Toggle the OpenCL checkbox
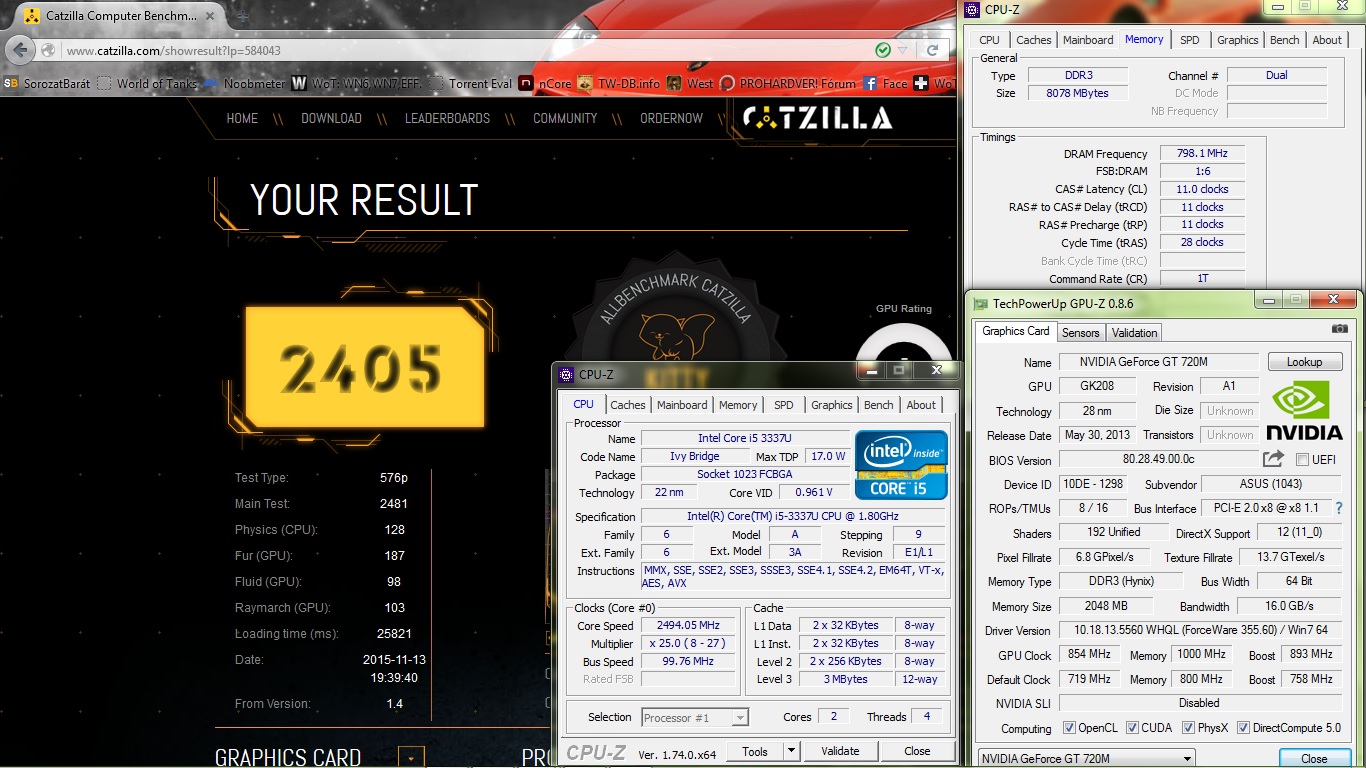1366x768 pixels. tap(1069, 728)
